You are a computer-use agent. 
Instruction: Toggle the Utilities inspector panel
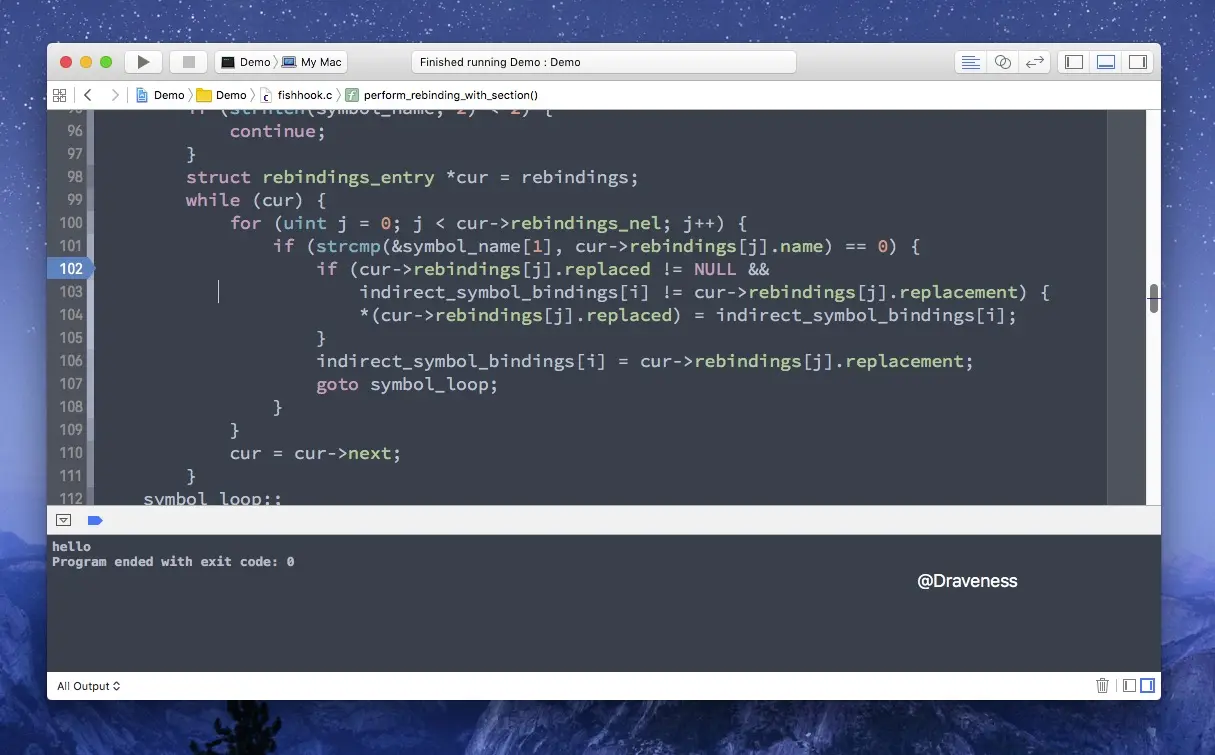click(x=1138, y=62)
